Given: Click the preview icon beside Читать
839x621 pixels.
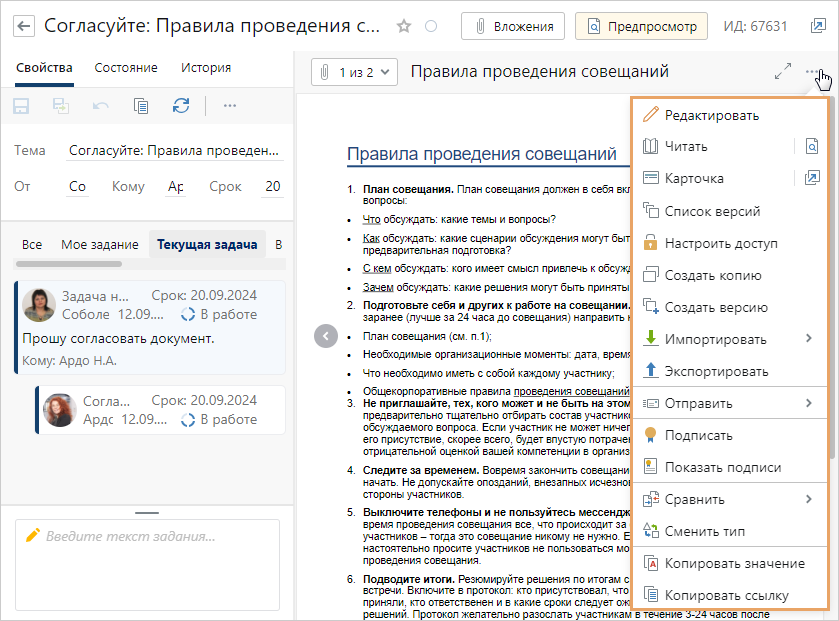Looking at the screenshot, I should coord(811,146).
